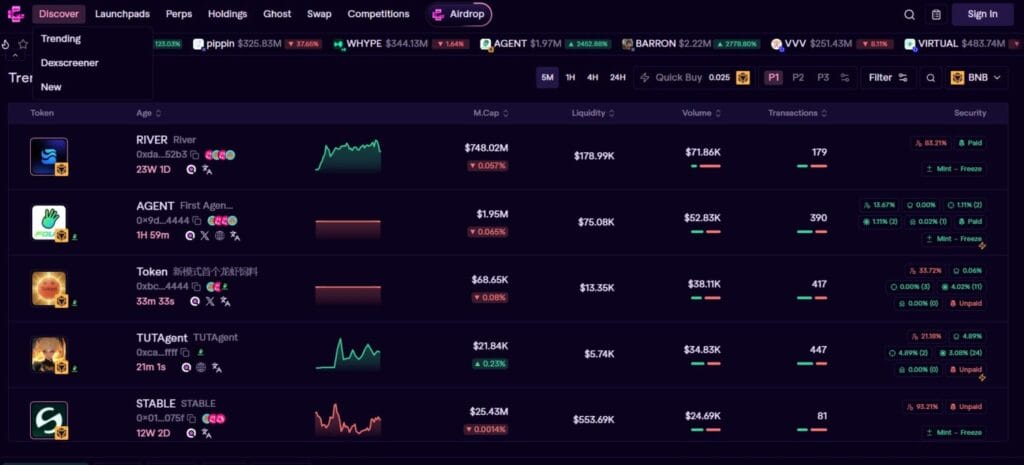The width and height of the screenshot is (1024, 465).
Task: Click the Mint - Freeze badge in RIVER row
Action: coord(954,168)
